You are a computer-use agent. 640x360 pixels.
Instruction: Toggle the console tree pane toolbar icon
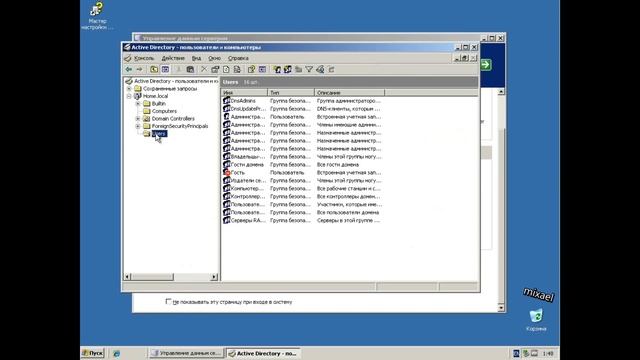click(x=165, y=69)
